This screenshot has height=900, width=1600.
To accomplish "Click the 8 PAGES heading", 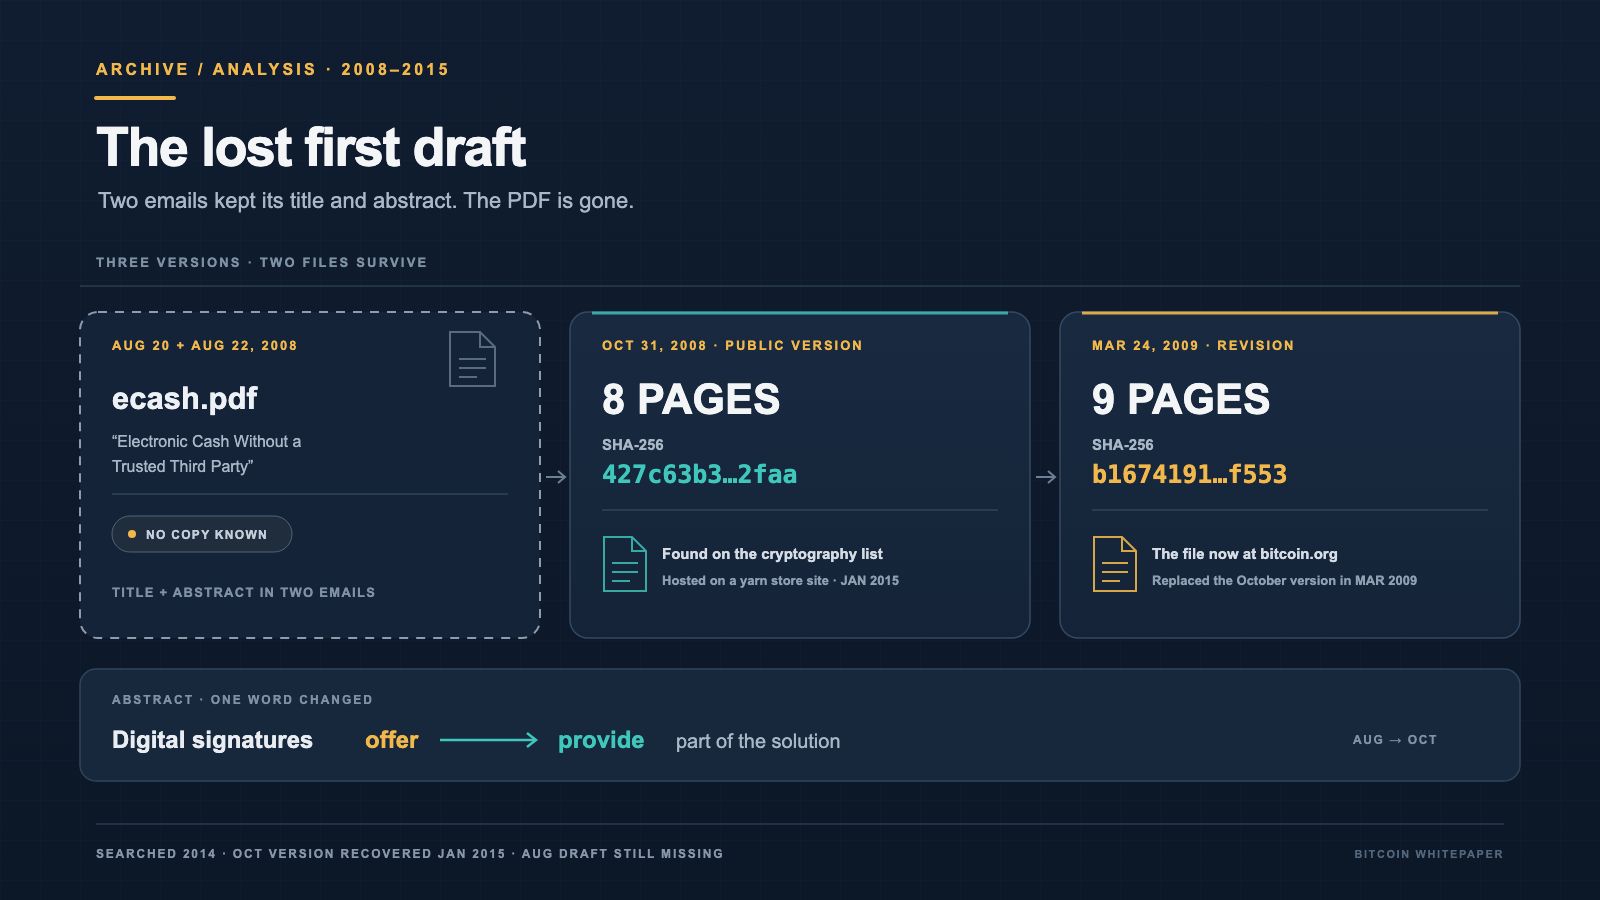I will point(691,400).
